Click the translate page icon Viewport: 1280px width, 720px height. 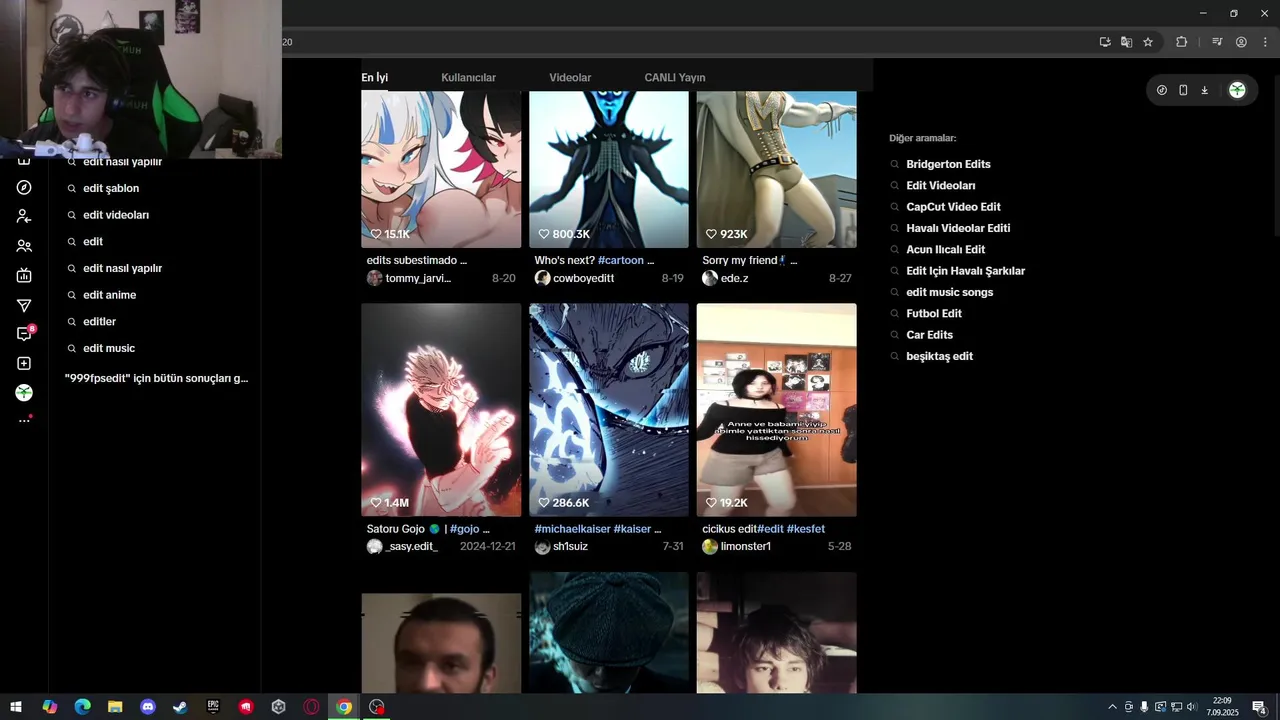[1127, 42]
